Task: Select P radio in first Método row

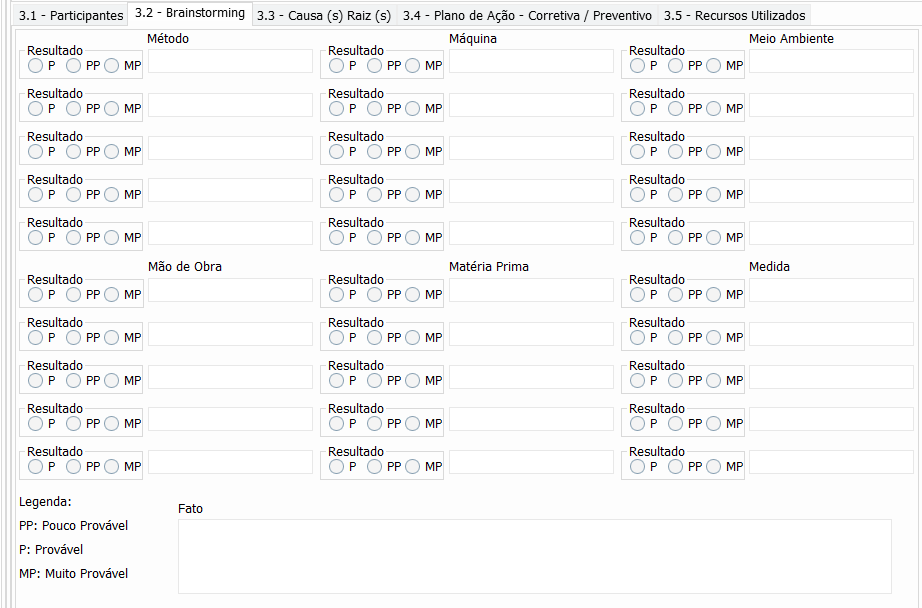Action: pos(36,66)
